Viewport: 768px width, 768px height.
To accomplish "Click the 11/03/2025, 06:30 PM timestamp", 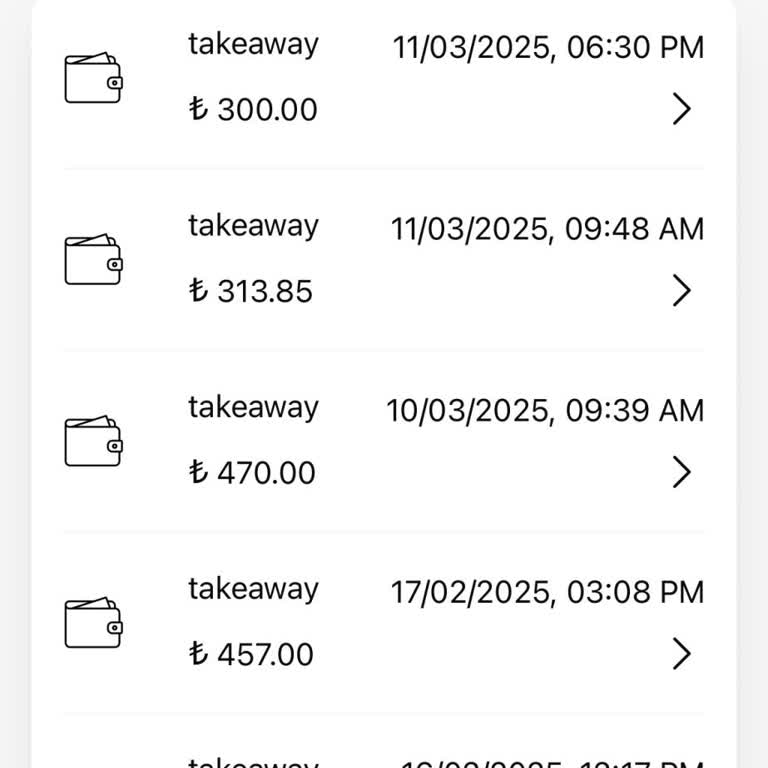I will pos(548,47).
